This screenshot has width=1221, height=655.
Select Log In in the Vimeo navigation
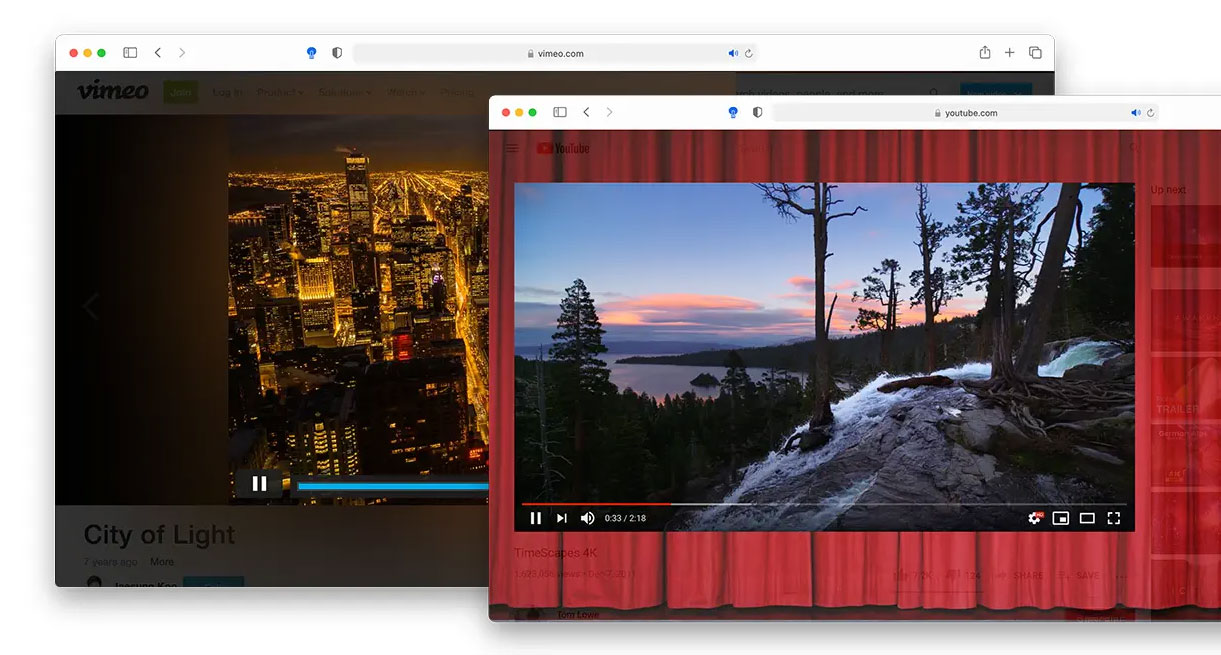pos(226,91)
